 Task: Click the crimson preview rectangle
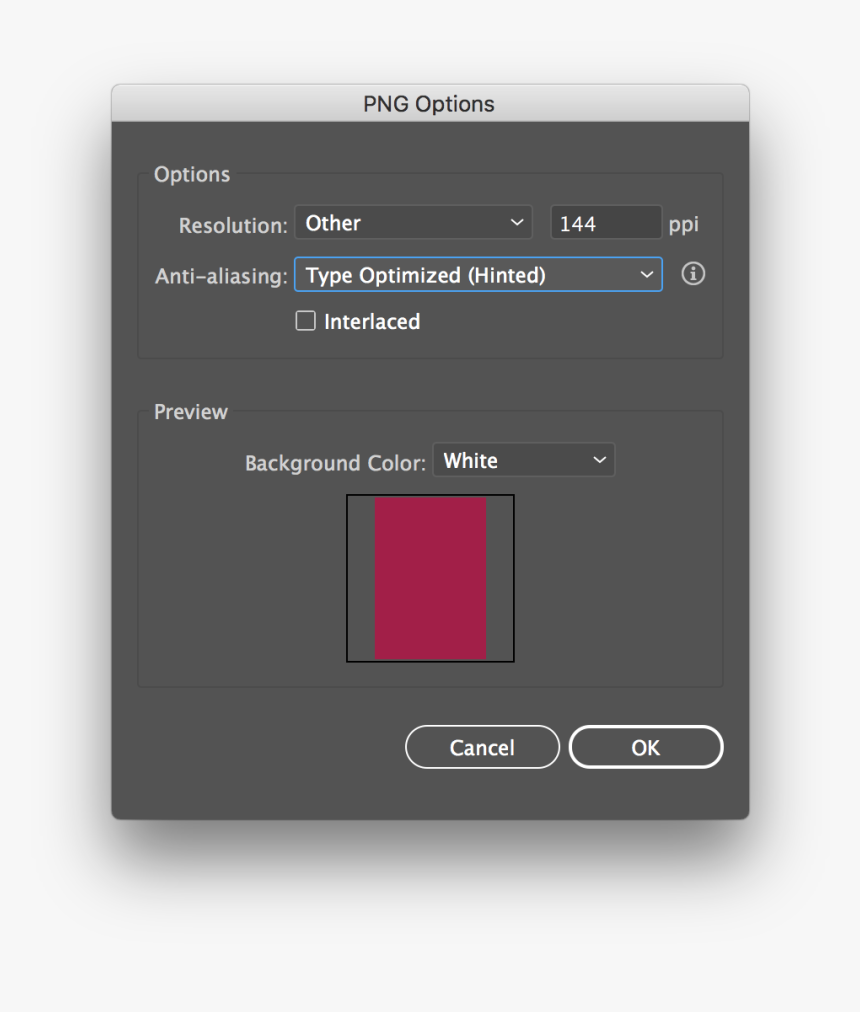point(430,578)
